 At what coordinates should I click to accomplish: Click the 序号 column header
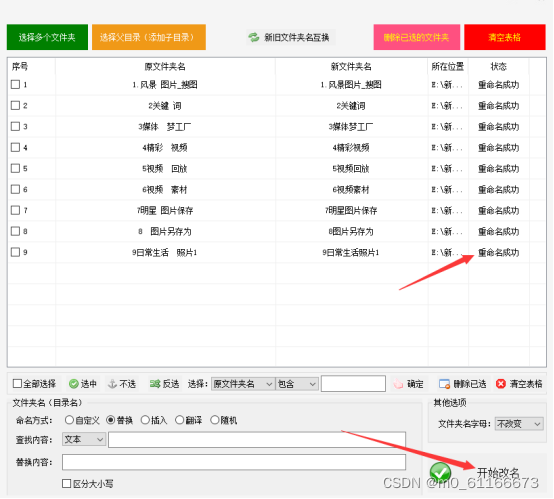point(20,66)
